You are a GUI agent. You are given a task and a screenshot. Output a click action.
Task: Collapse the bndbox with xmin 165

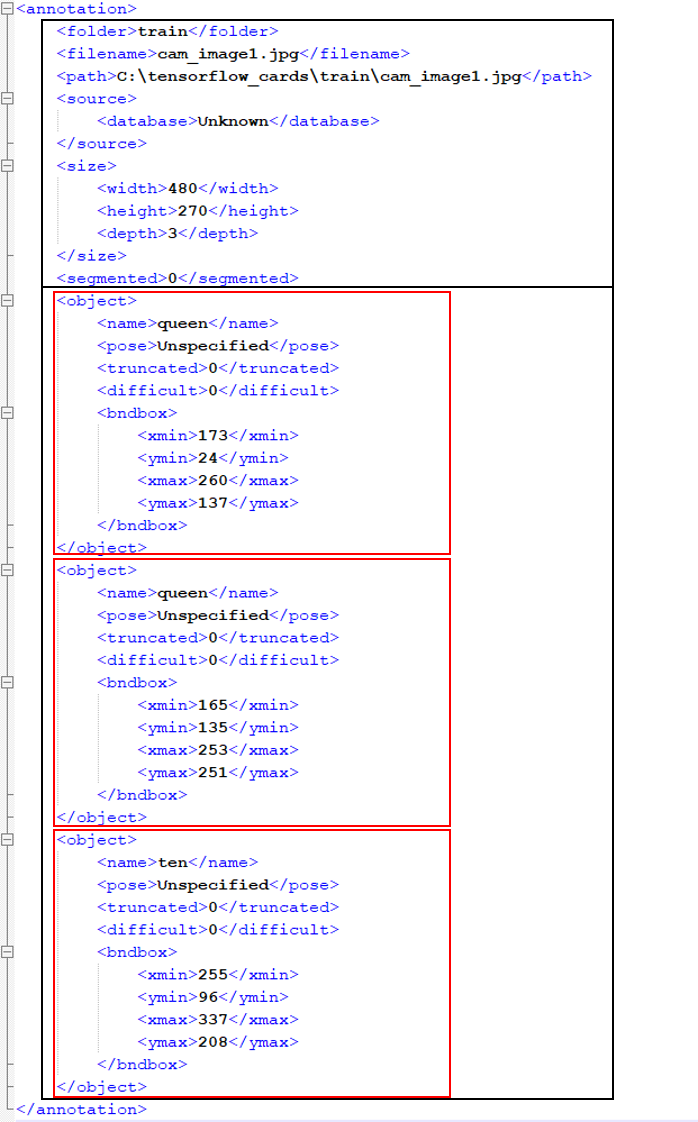coord(7,683)
